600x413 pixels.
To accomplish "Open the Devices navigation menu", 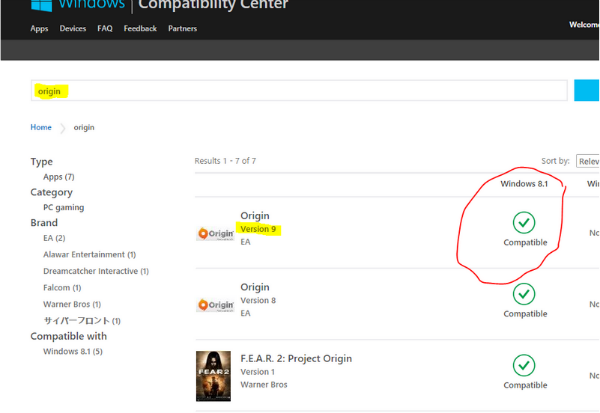I will pyautogui.click(x=73, y=29).
